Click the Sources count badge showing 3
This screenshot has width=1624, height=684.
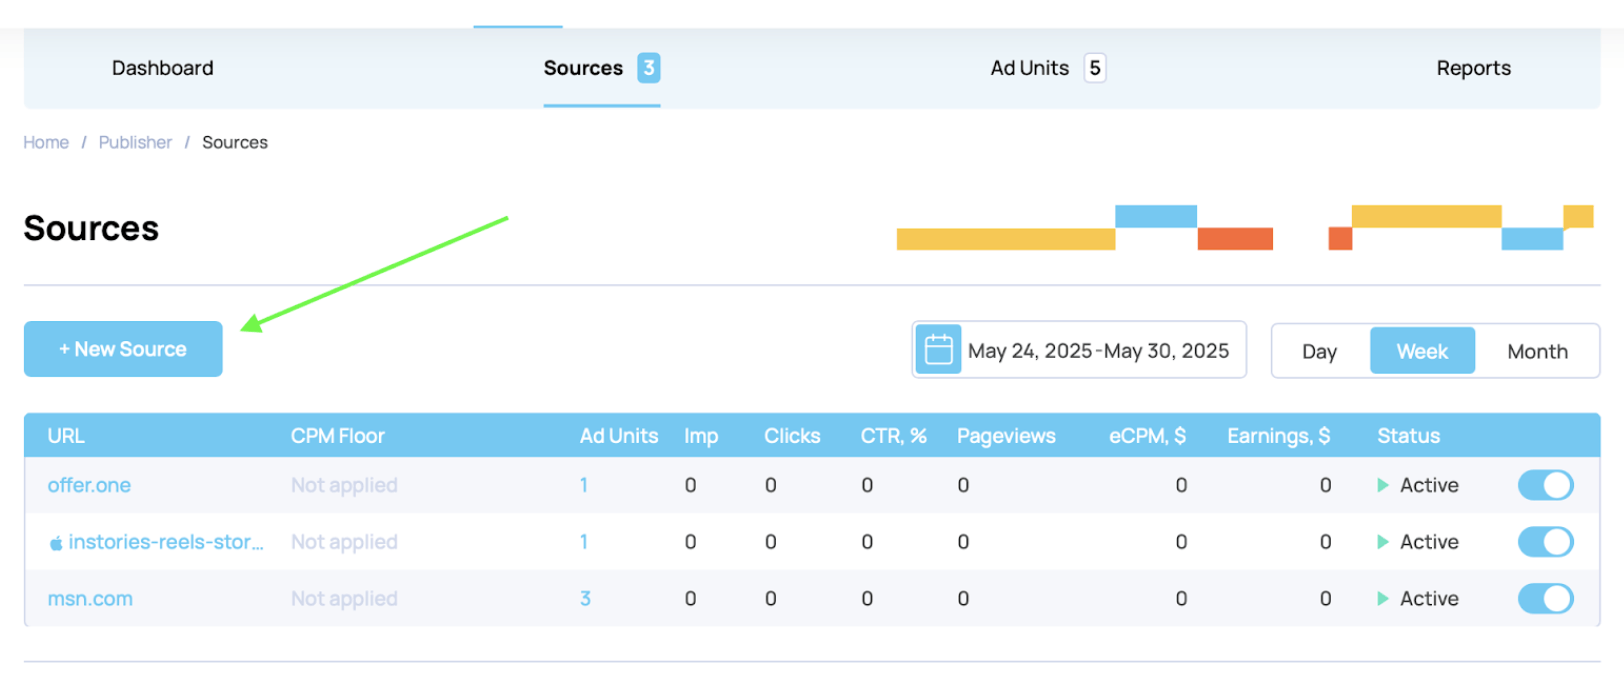pyautogui.click(x=649, y=68)
